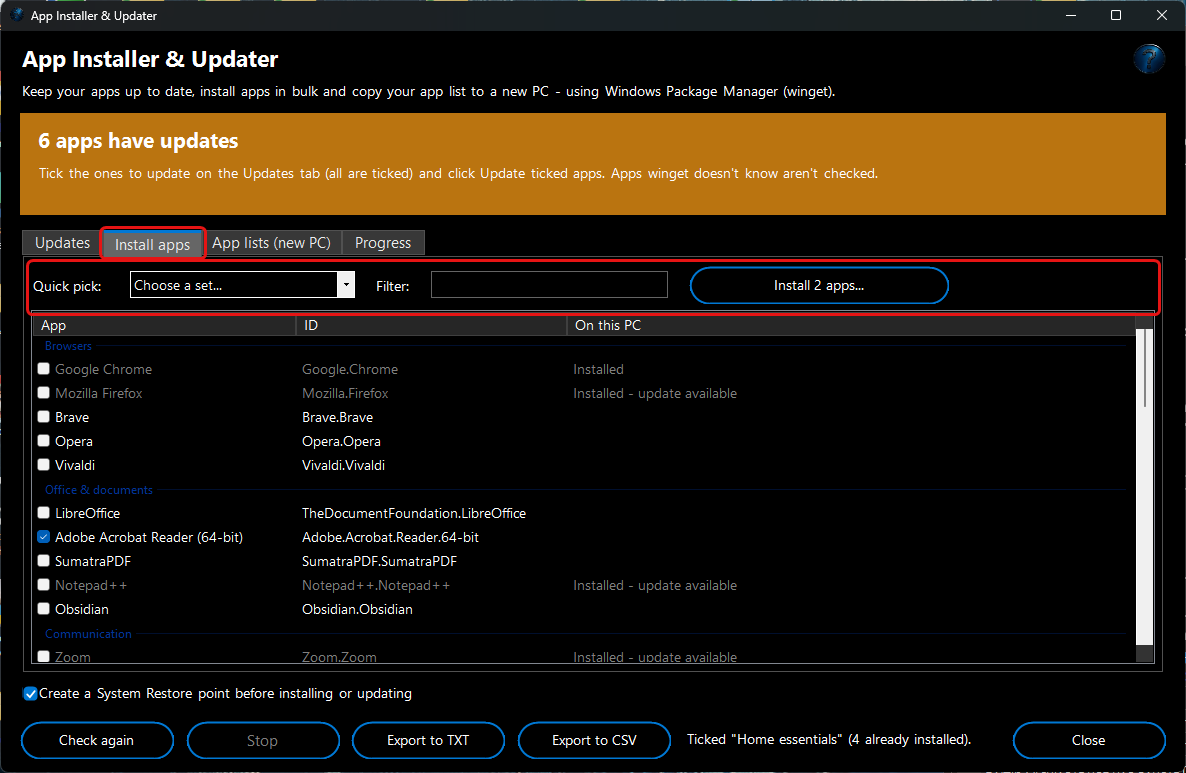This screenshot has width=1186, height=773.
Task: Select the Install apps tab
Action: (152, 244)
